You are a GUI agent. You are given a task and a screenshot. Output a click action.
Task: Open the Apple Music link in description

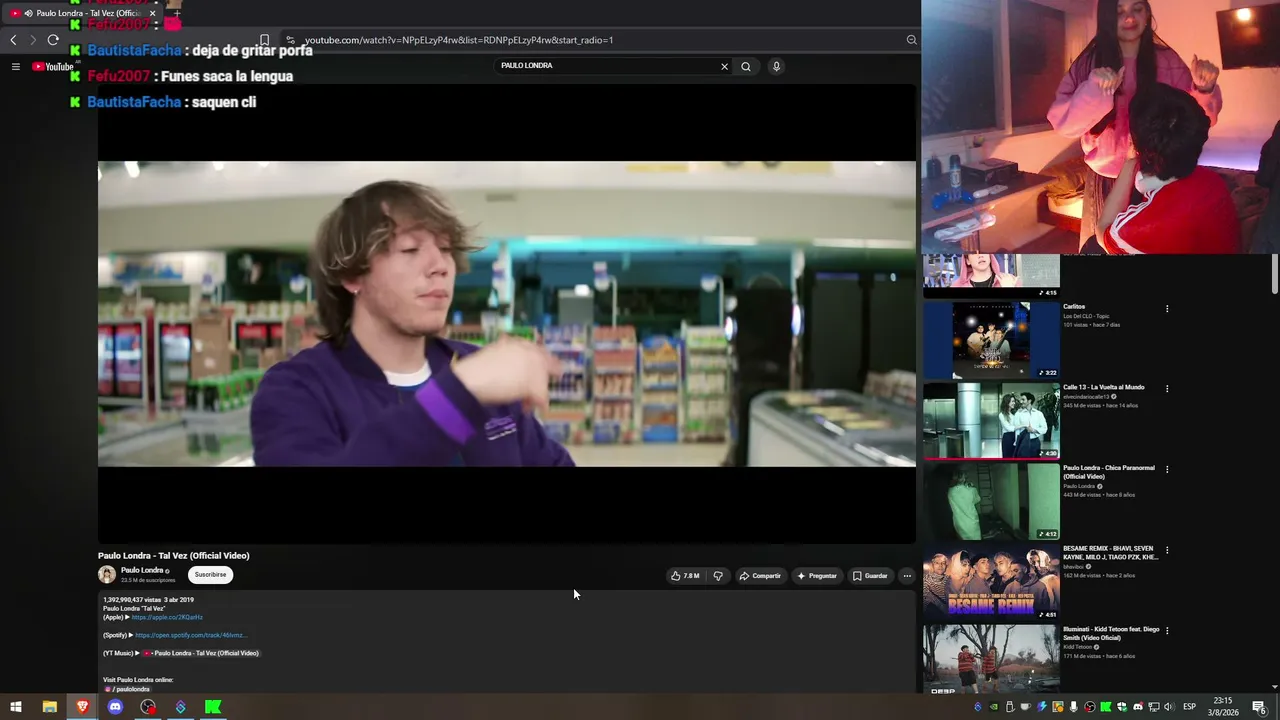167,617
